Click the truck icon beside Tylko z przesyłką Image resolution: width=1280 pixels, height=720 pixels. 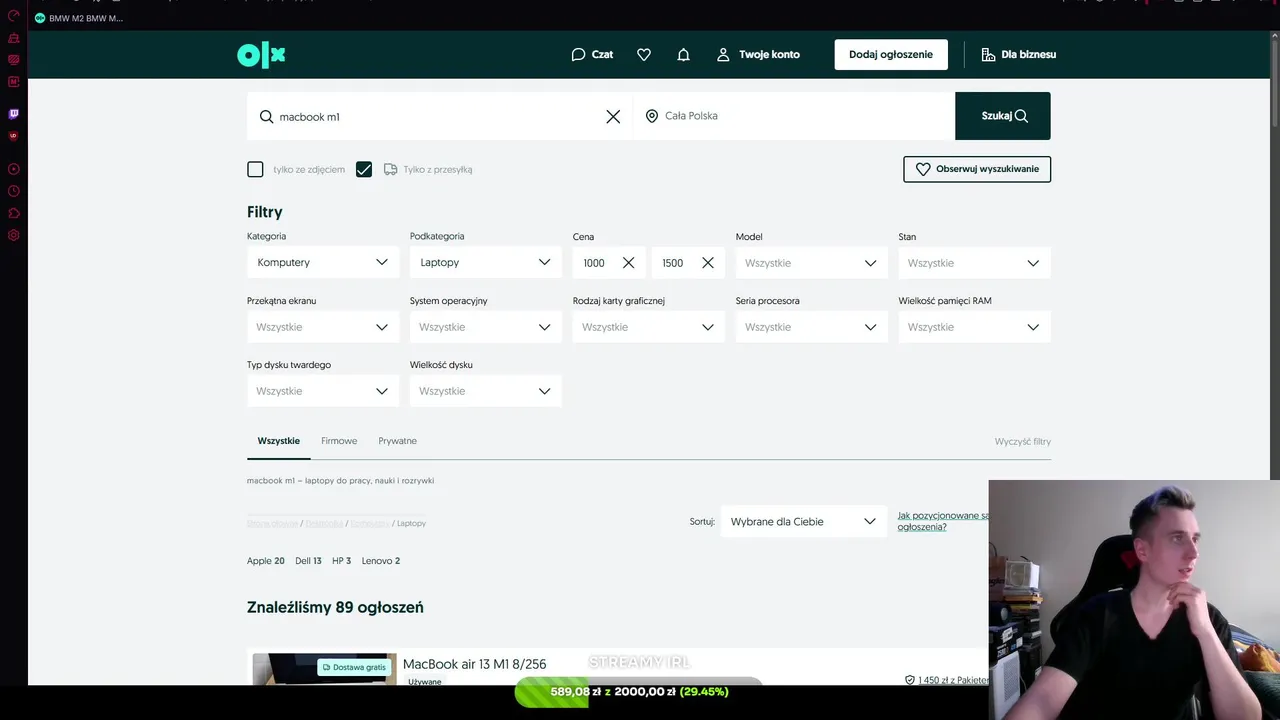[391, 170]
